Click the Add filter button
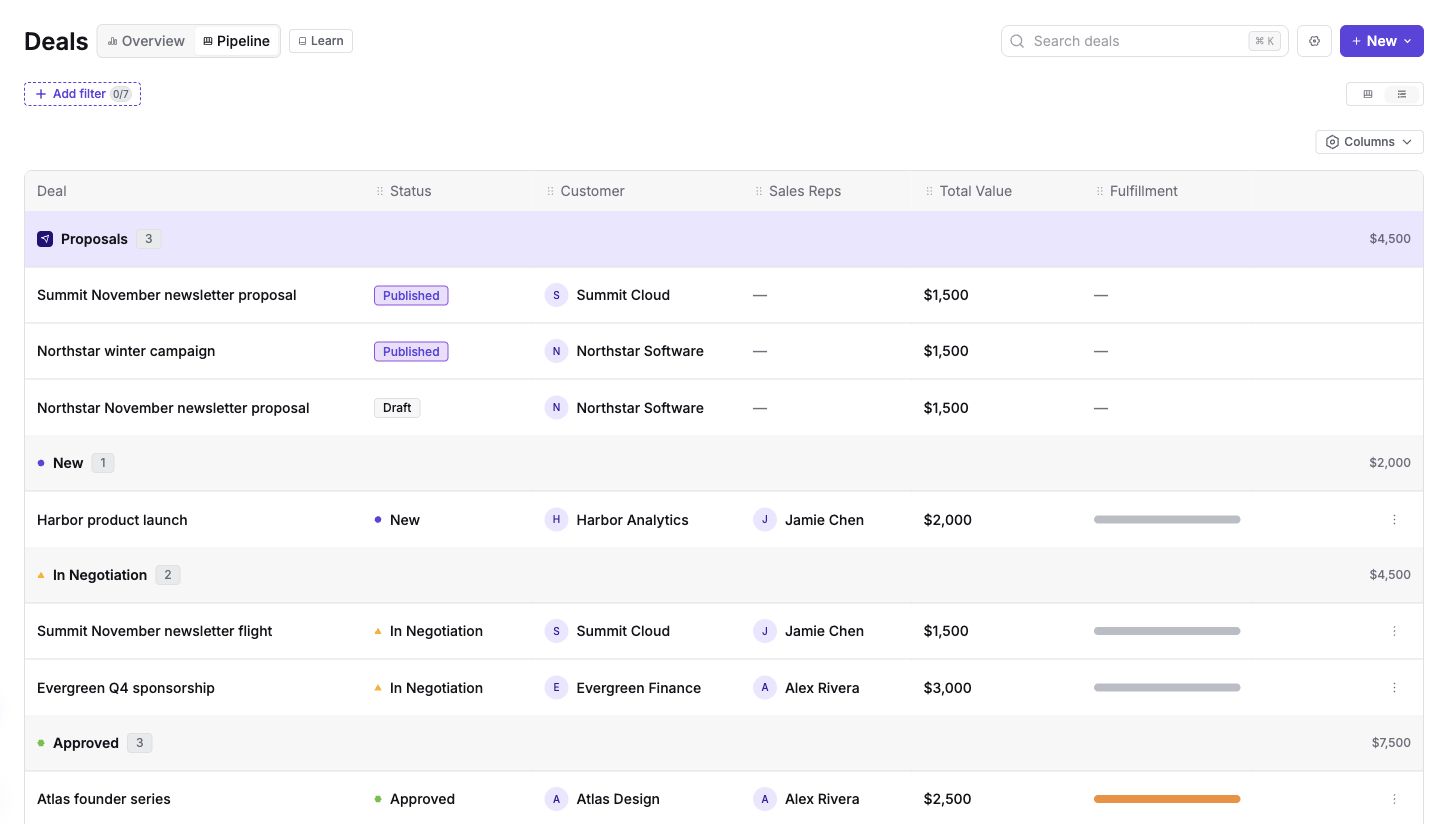The image size is (1448, 824). [x=82, y=94]
